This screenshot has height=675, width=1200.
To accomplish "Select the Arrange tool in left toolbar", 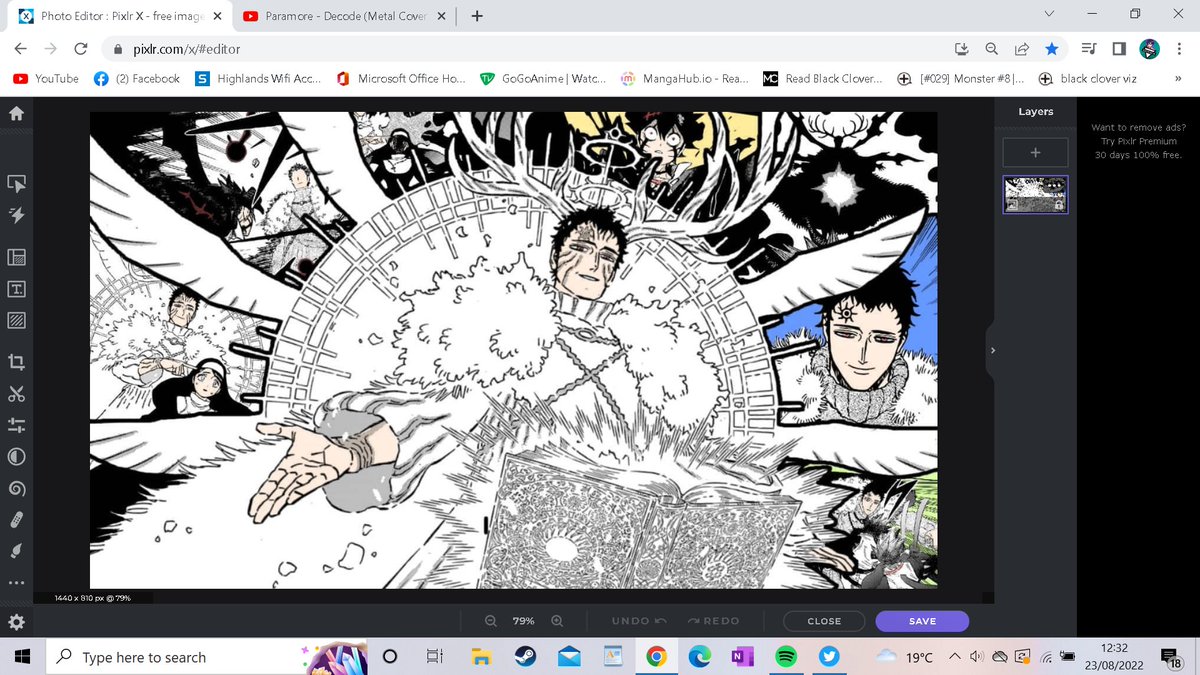I will pyautogui.click(x=16, y=184).
